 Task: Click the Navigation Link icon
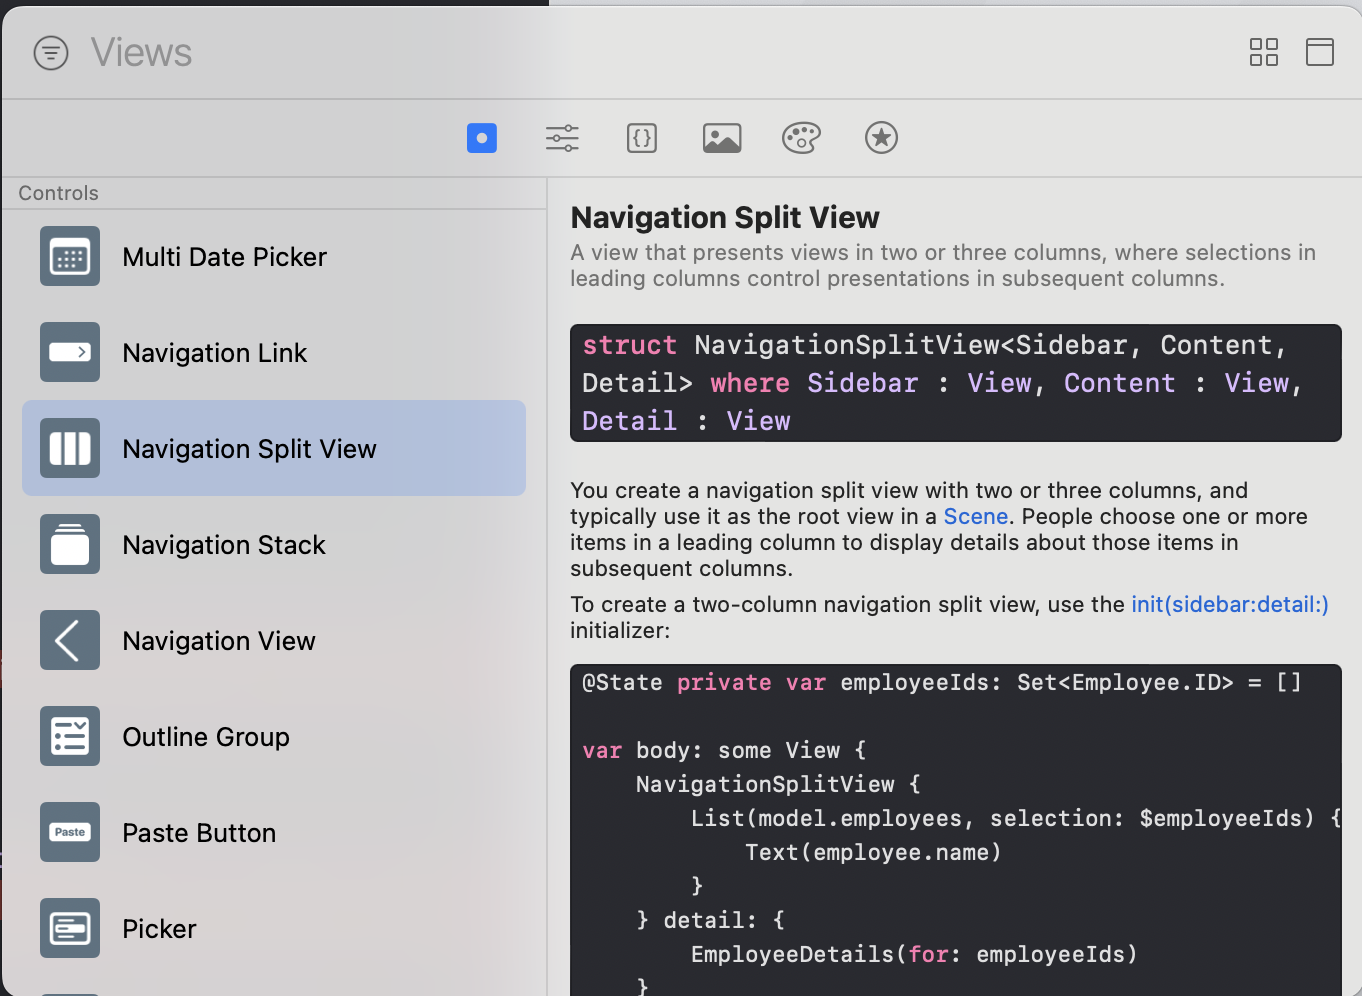(x=70, y=353)
